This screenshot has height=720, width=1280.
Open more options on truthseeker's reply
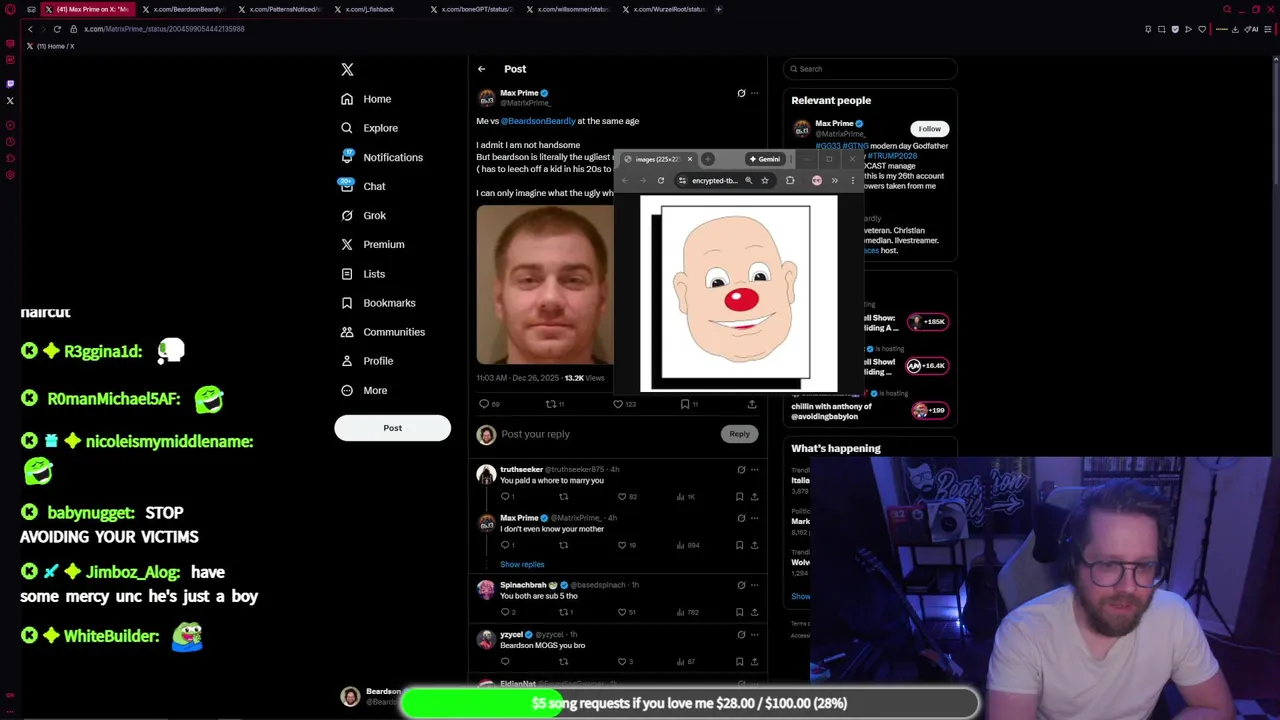click(x=754, y=469)
